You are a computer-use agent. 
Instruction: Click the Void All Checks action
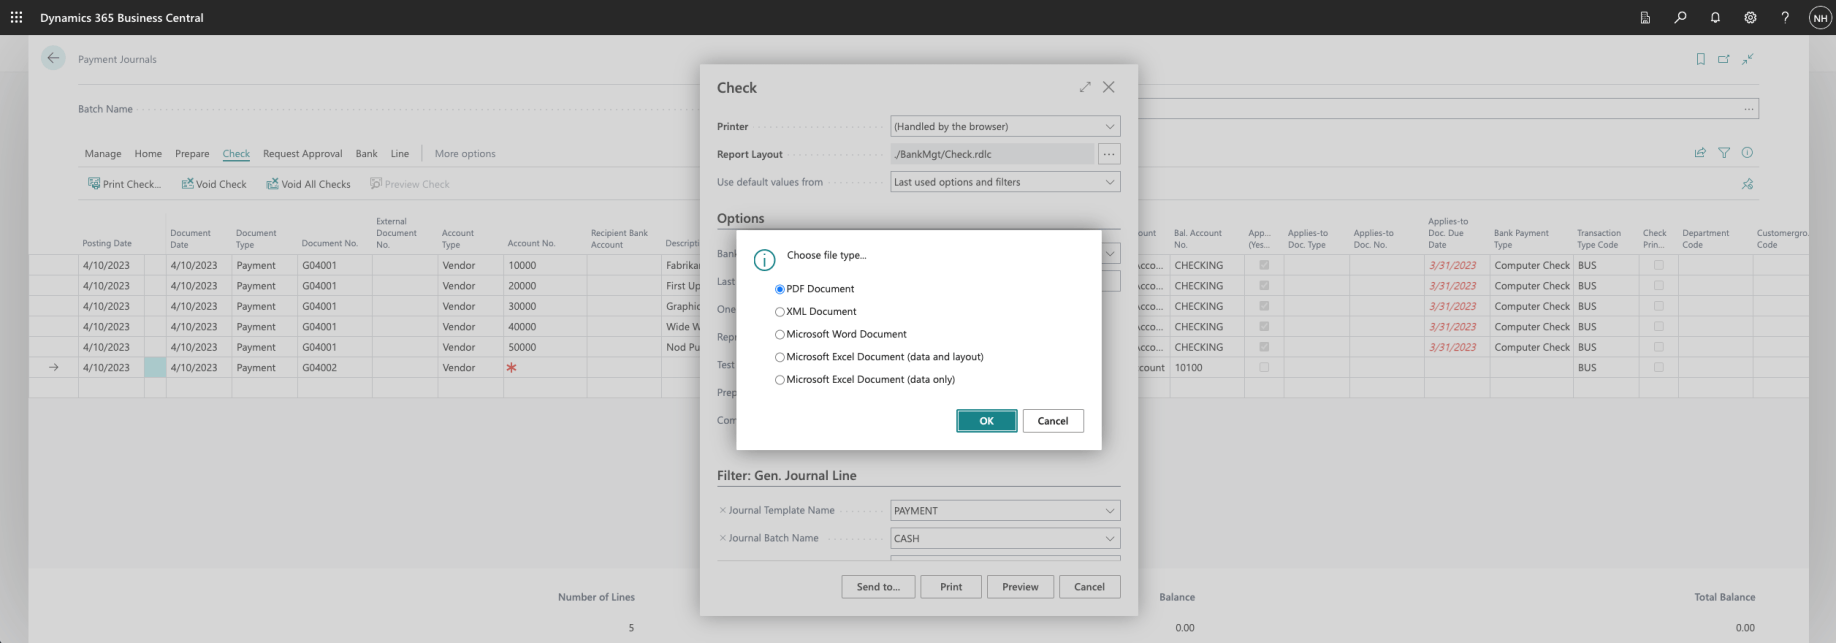[x=308, y=184]
